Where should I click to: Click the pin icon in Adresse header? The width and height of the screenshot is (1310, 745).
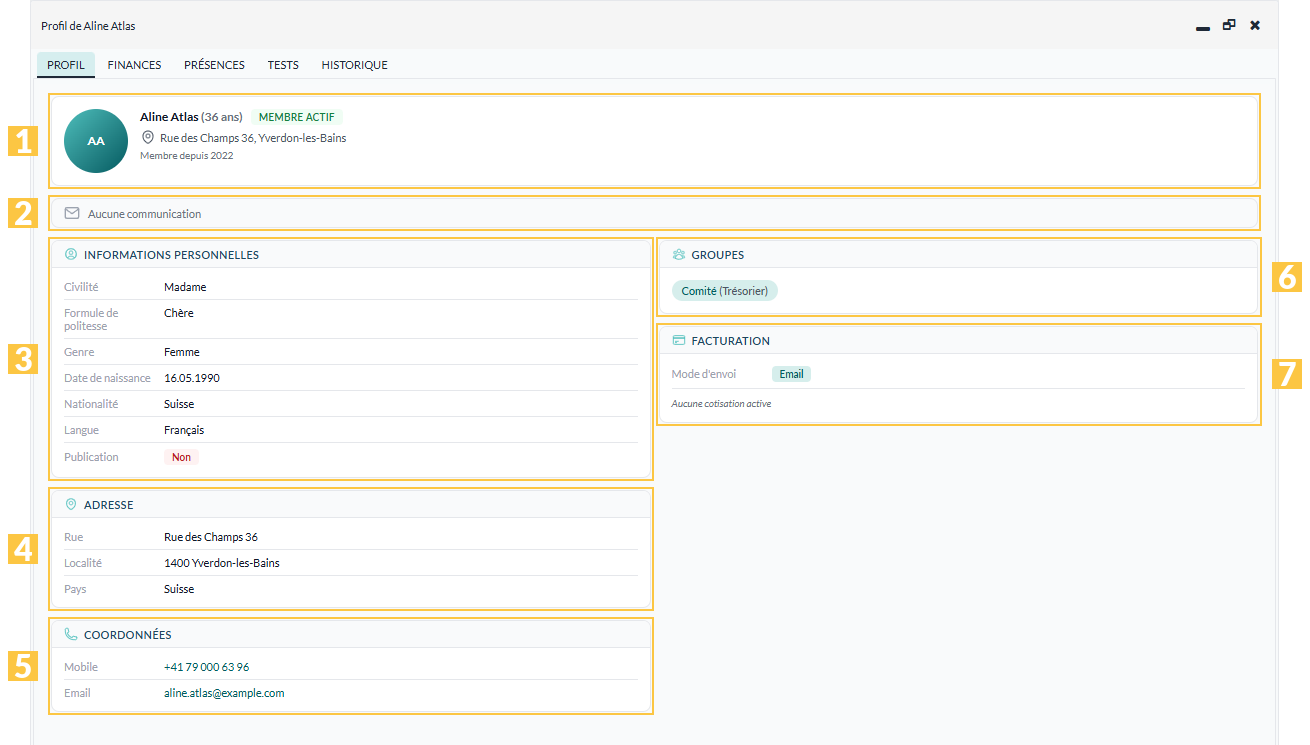click(71, 504)
